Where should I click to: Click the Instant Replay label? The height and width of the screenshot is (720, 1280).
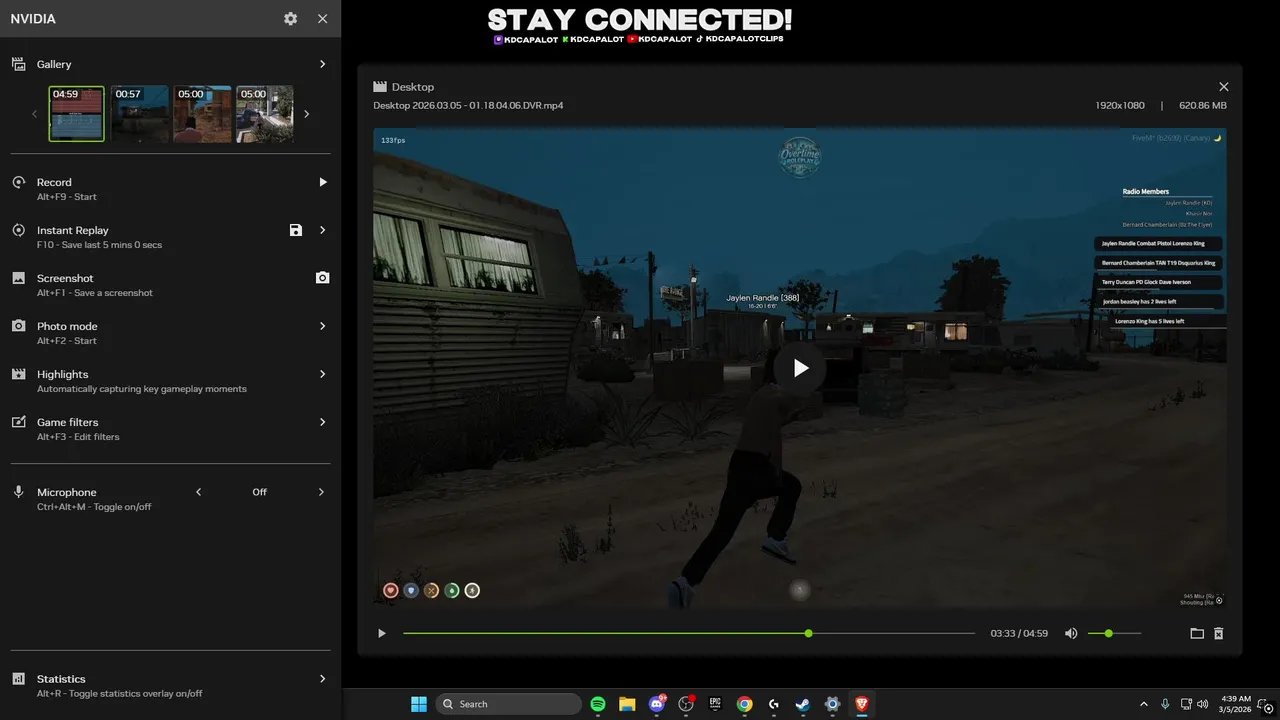click(73, 230)
